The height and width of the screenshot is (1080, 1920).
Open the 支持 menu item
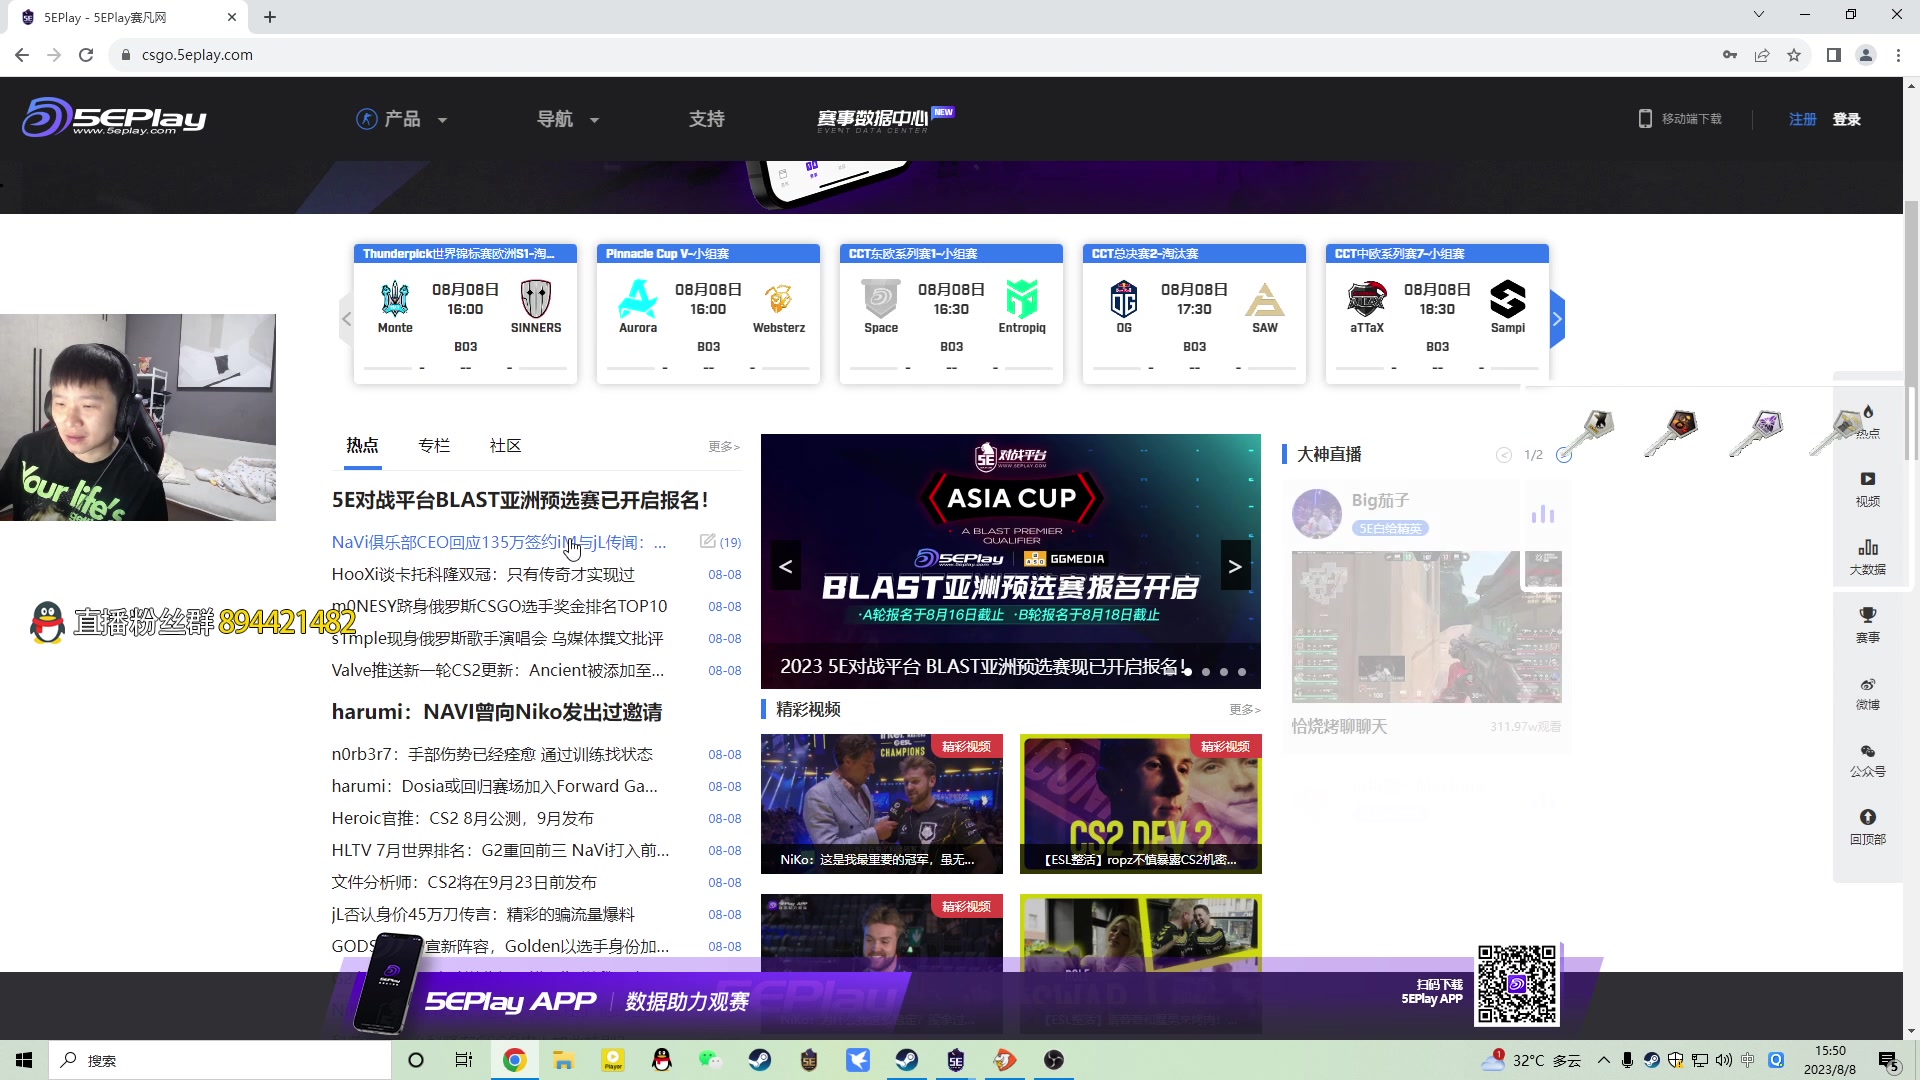point(706,119)
